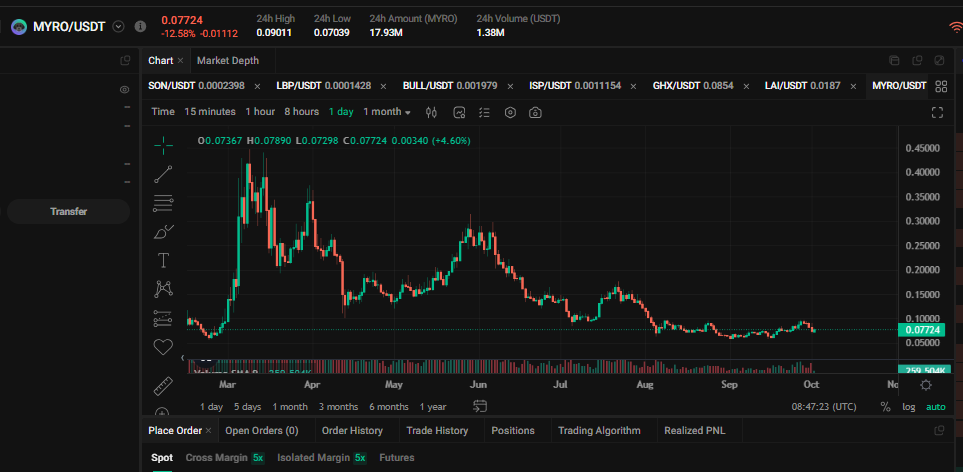Open the Positions tab
This screenshot has height=472, width=963.
pos(513,431)
